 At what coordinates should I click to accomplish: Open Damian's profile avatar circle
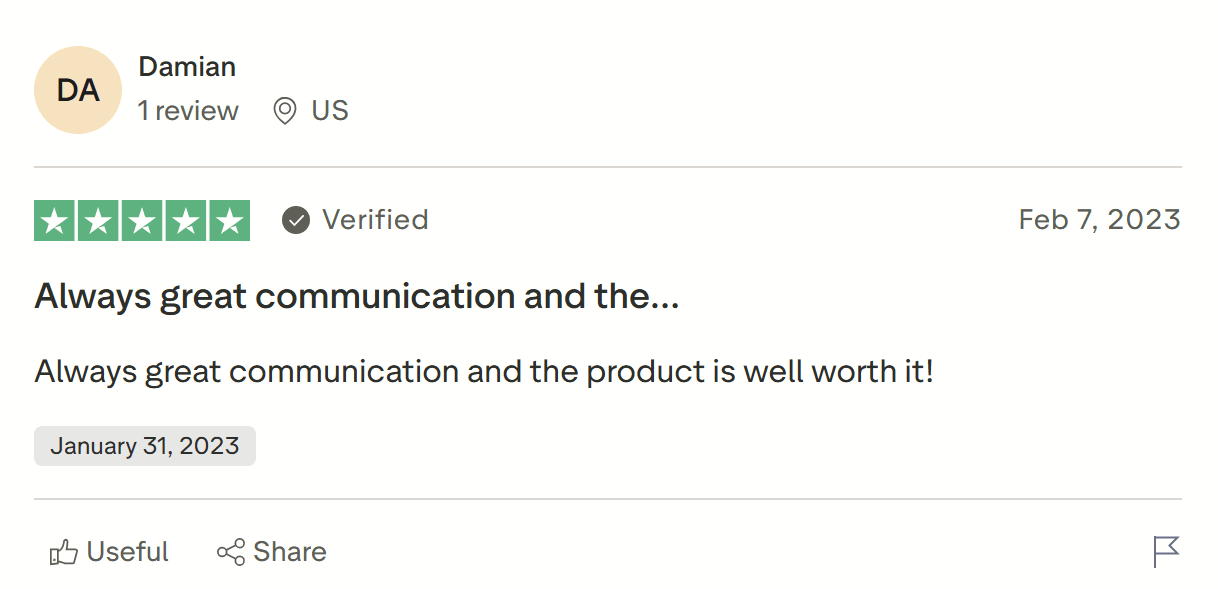click(x=78, y=90)
